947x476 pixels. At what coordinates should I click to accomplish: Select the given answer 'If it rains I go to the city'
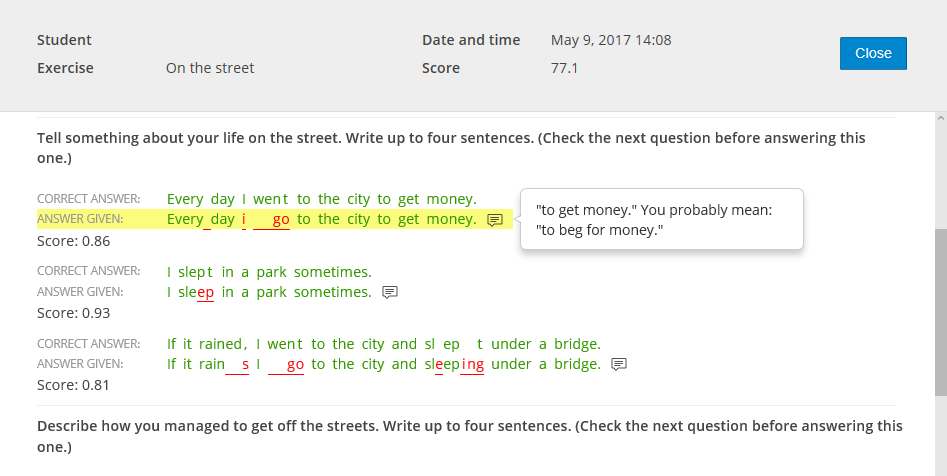pos(384,364)
